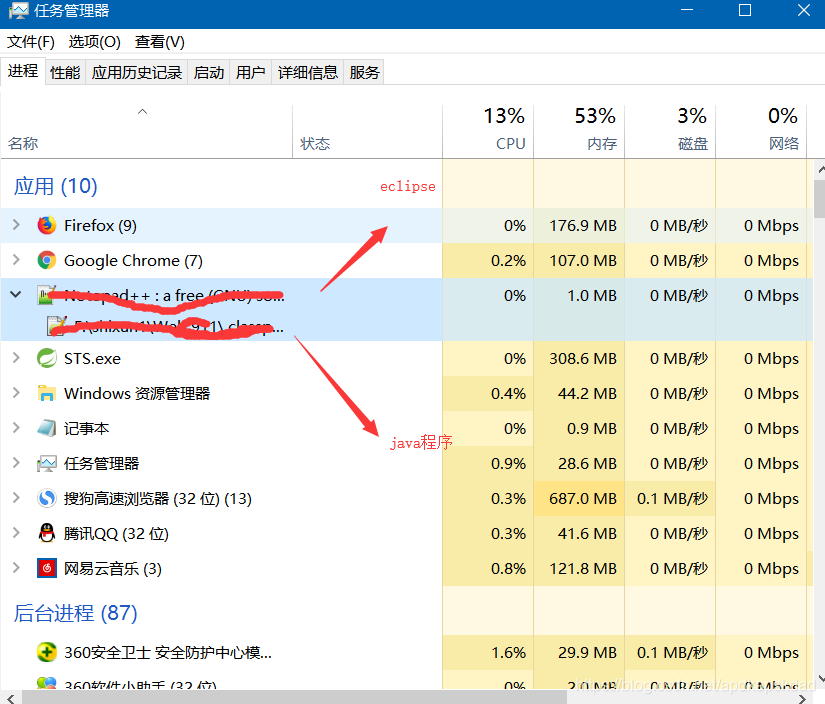Click the 腾讯QQ penguin icon
Screen dimensions: 825x704
(x=46, y=533)
